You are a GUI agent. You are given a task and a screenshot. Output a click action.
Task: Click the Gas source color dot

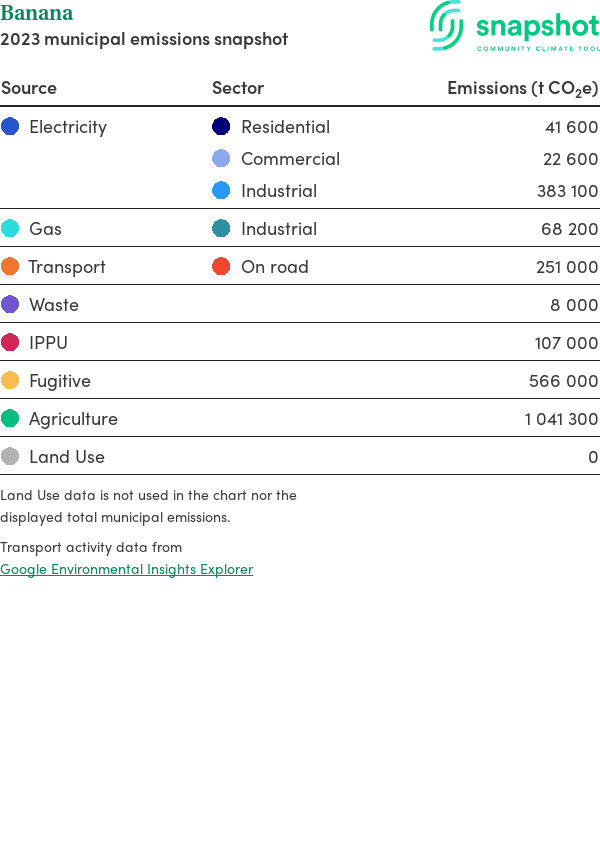point(10,229)
